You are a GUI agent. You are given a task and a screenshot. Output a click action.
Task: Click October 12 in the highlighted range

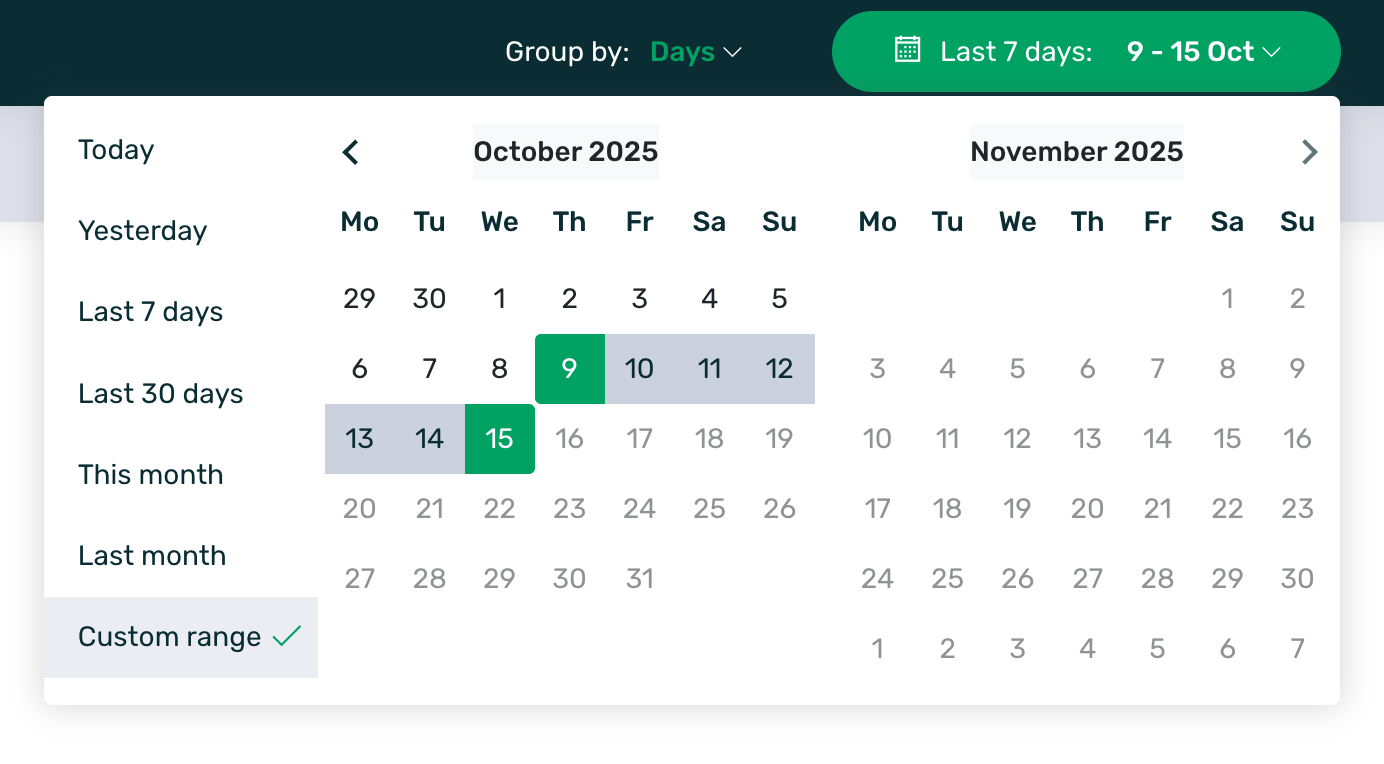779,369
